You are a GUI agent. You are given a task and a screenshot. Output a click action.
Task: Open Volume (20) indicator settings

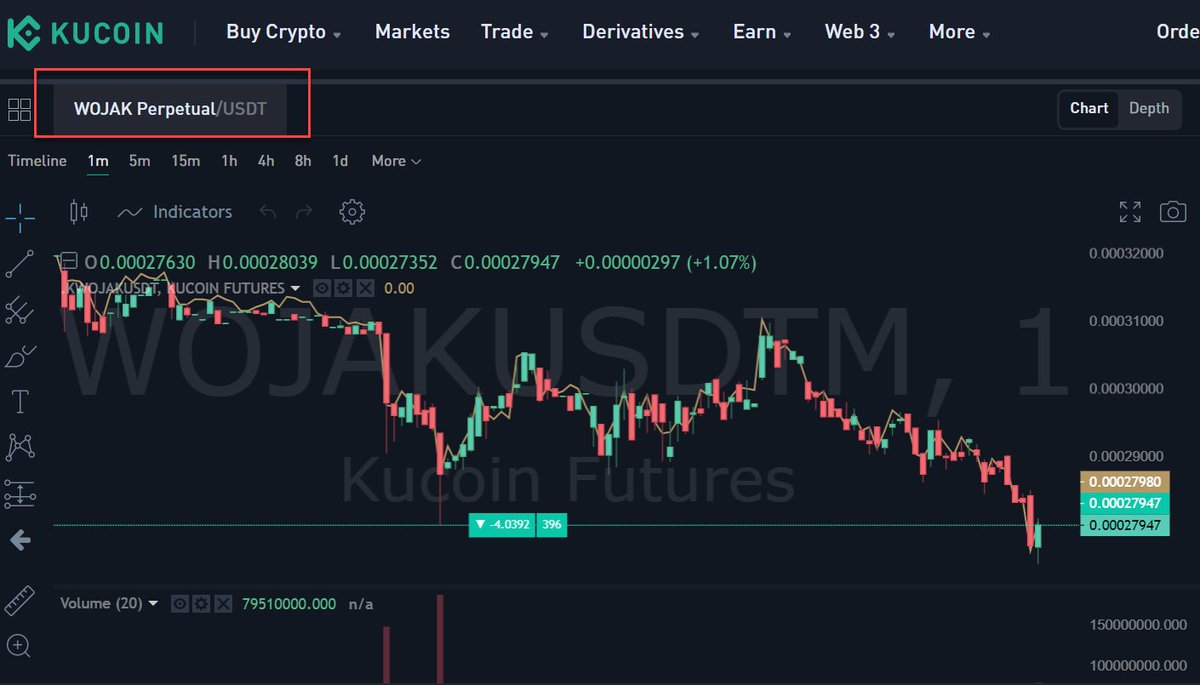tap(202, 604)
